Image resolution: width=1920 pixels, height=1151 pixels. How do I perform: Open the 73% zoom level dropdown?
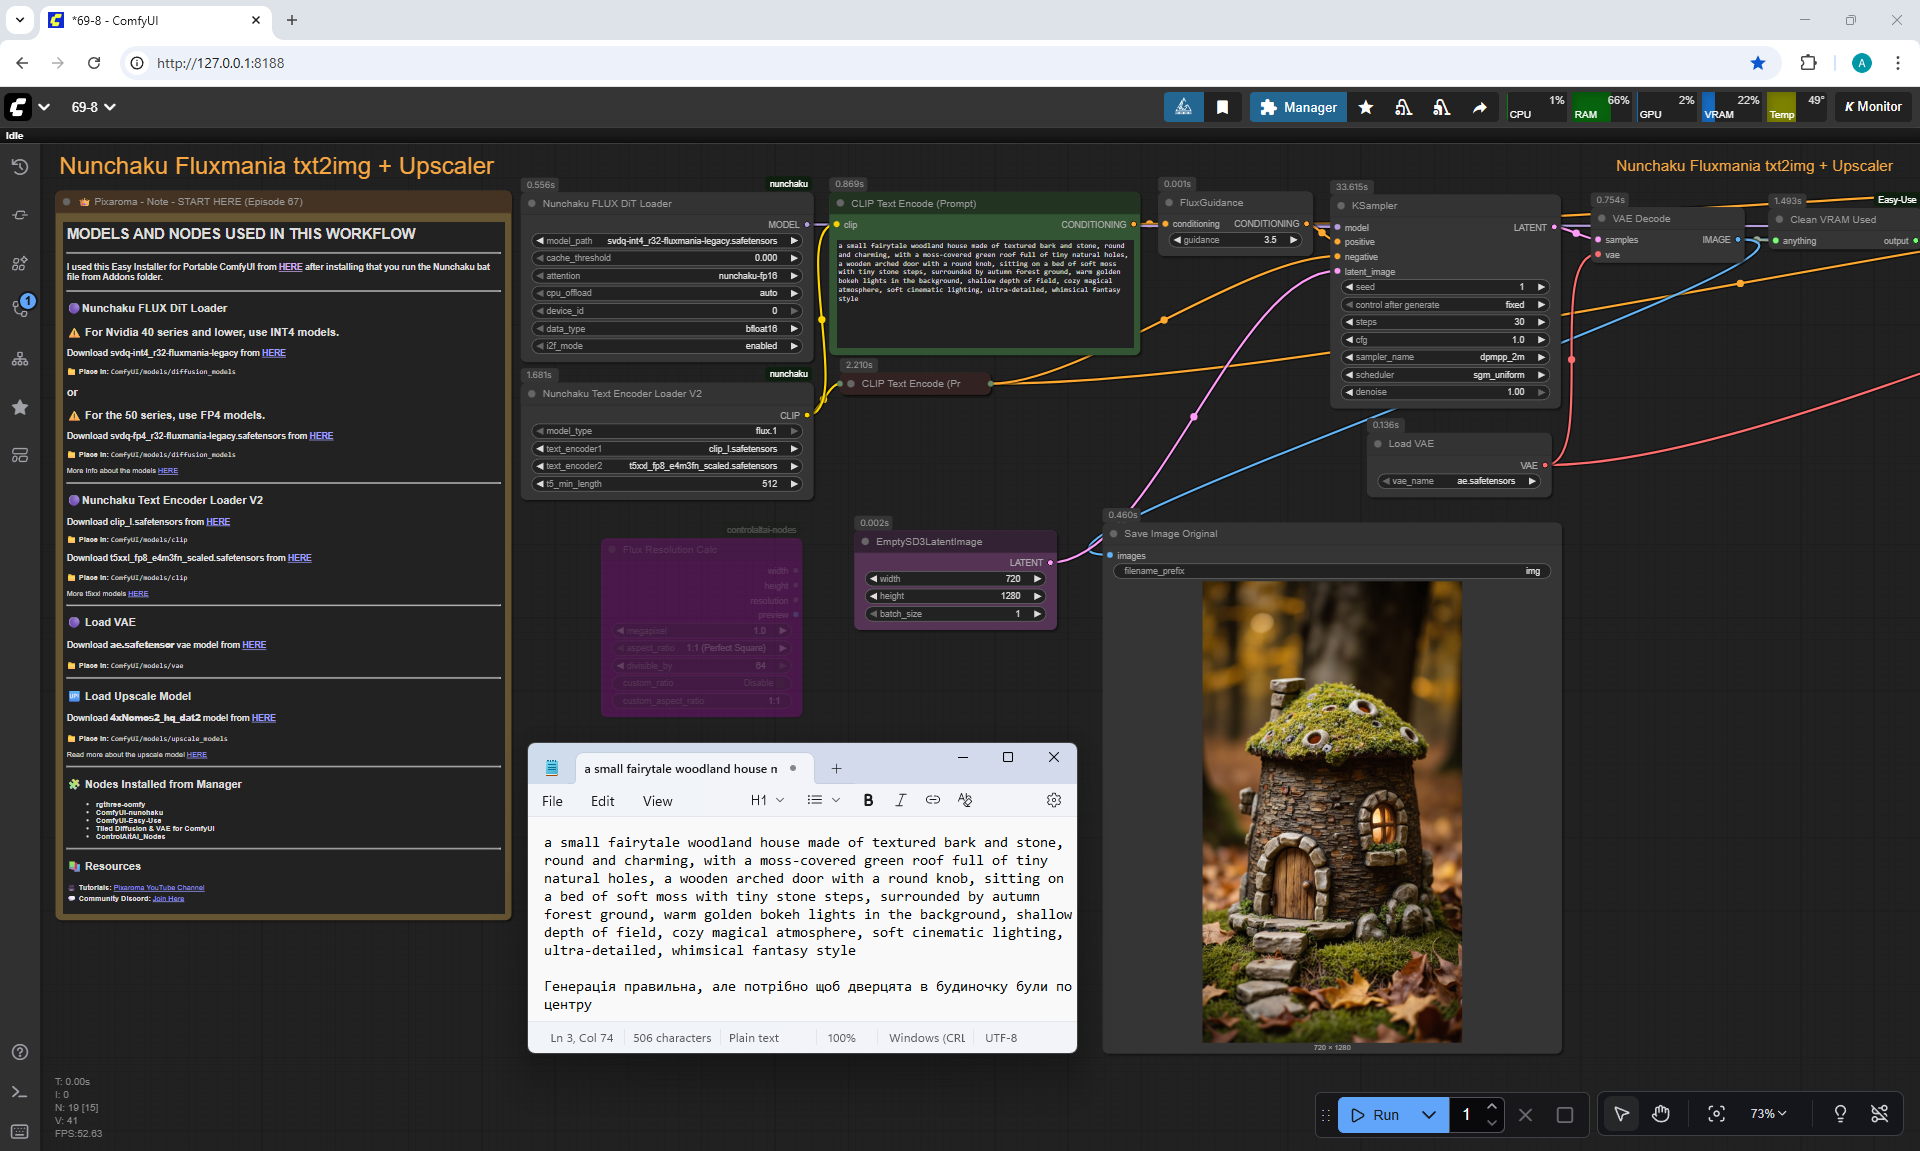click(1768, 1114)
